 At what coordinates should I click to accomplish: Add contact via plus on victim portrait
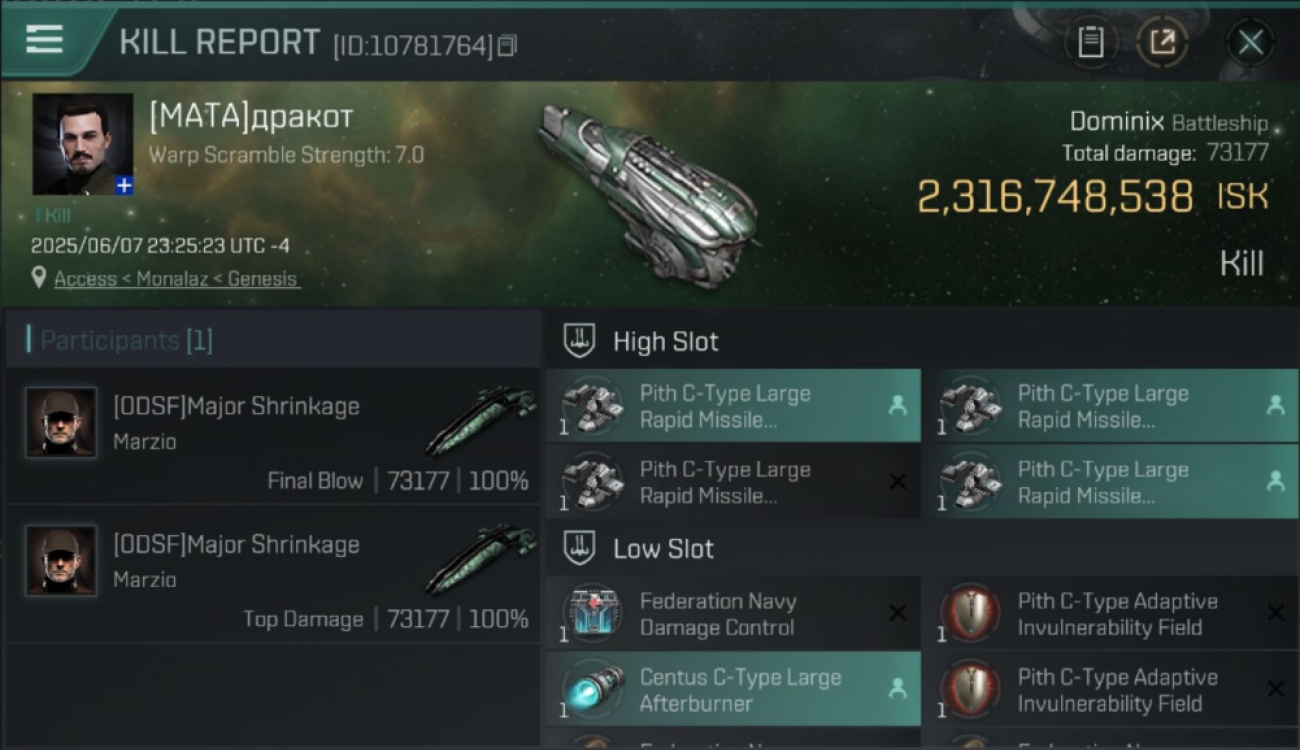[123, 185]
